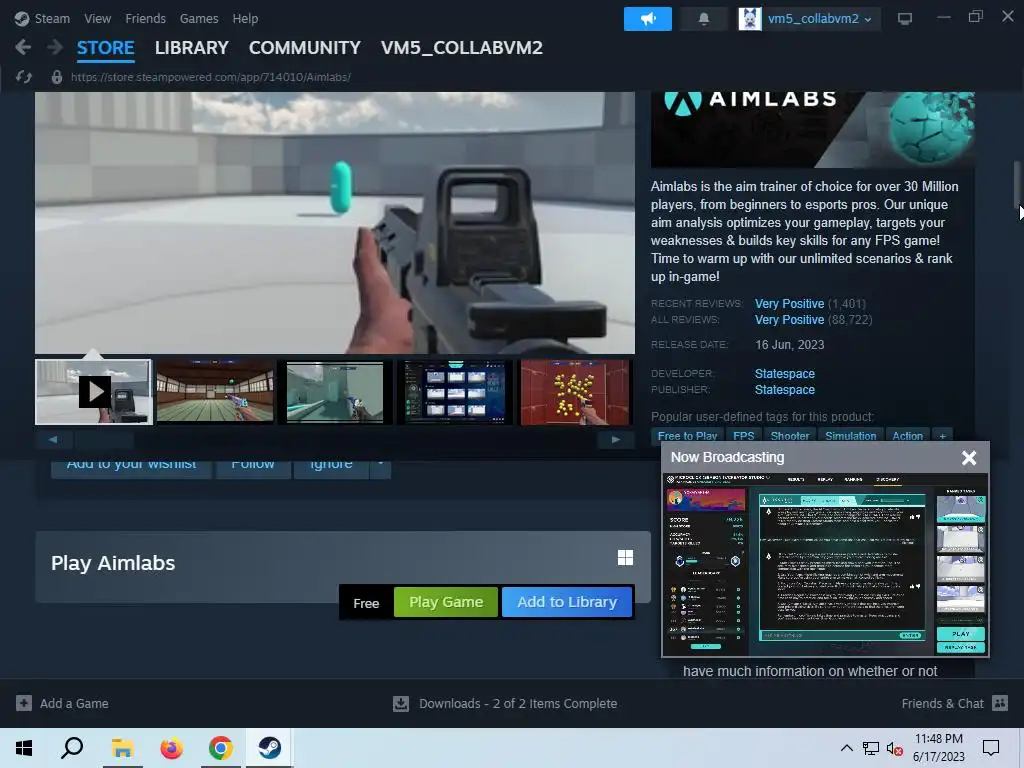The image size is (1024, 768).
Task: Click Add to your wishlist button
Action: point(131,466)
